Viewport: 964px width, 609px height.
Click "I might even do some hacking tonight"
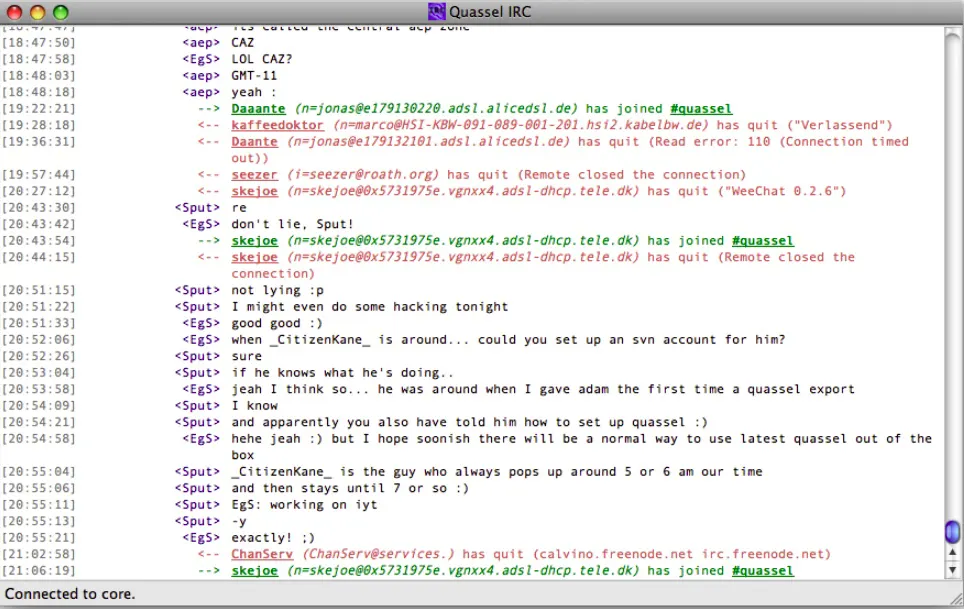pos(369,307)
